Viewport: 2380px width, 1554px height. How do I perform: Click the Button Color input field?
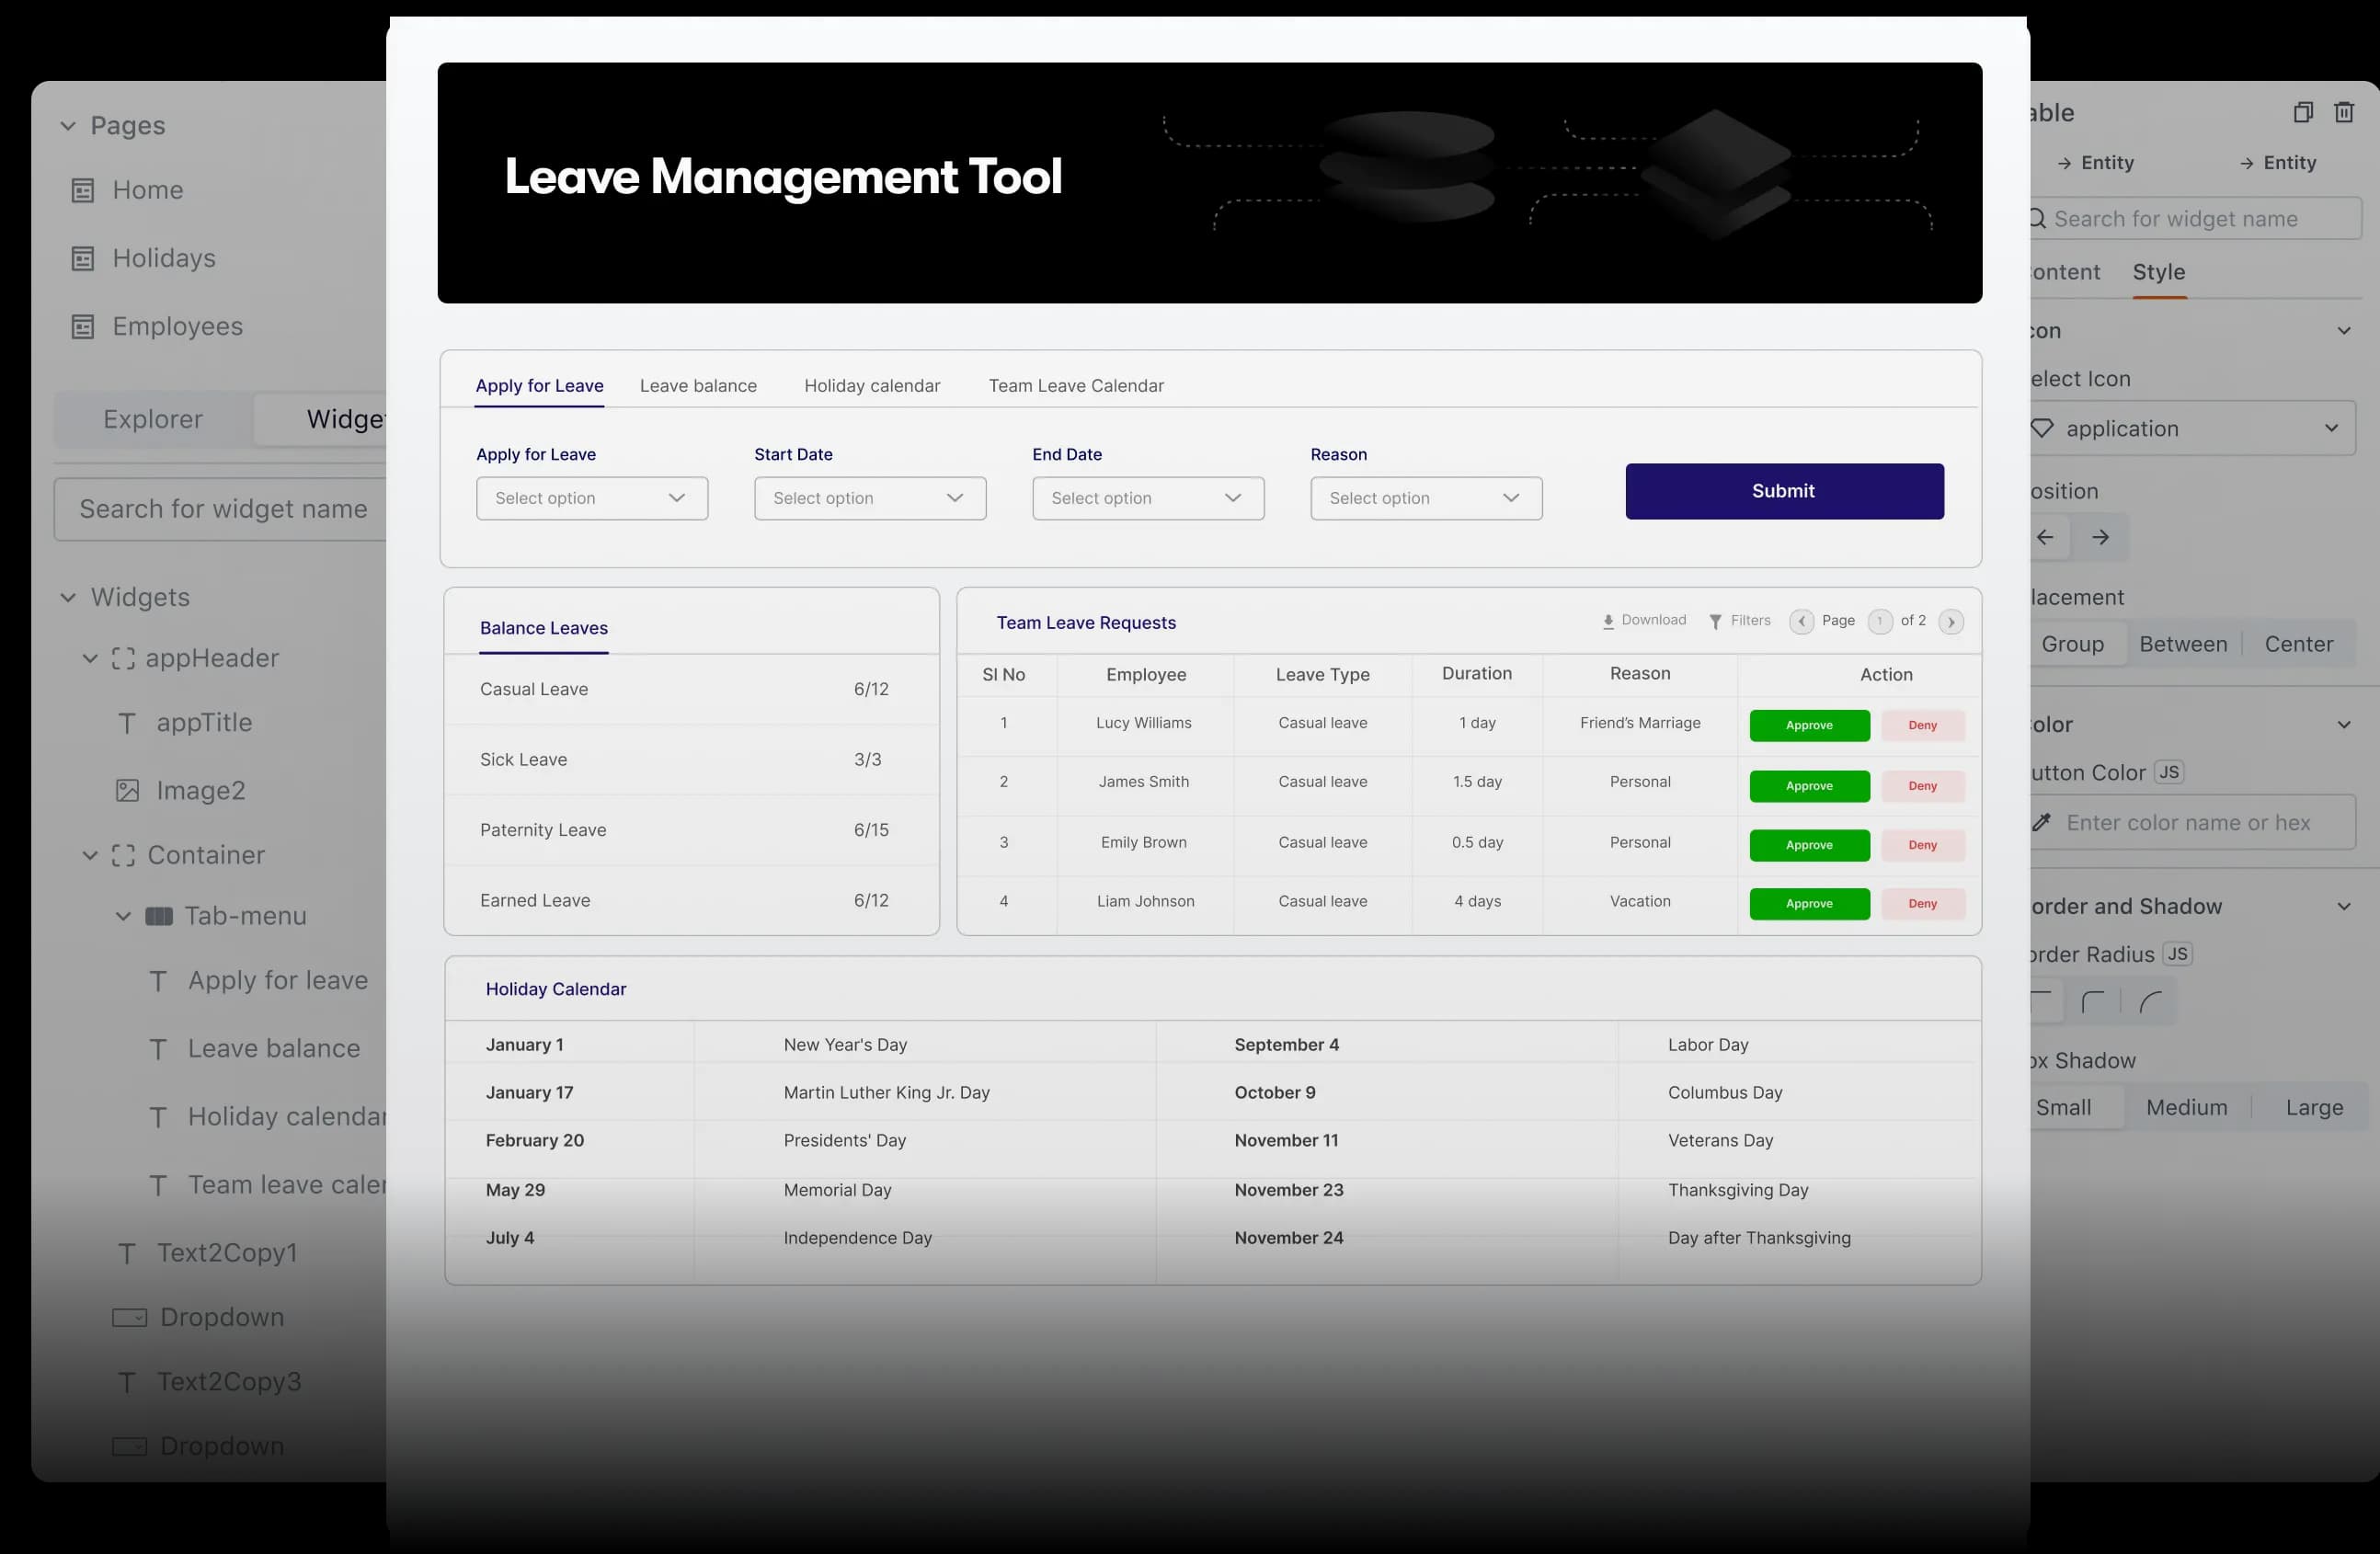[x=2190, y=822]
